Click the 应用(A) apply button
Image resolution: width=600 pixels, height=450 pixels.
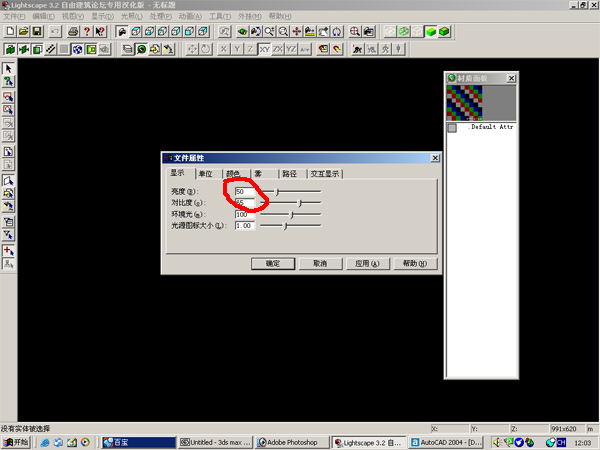click(x=367, y=264)
